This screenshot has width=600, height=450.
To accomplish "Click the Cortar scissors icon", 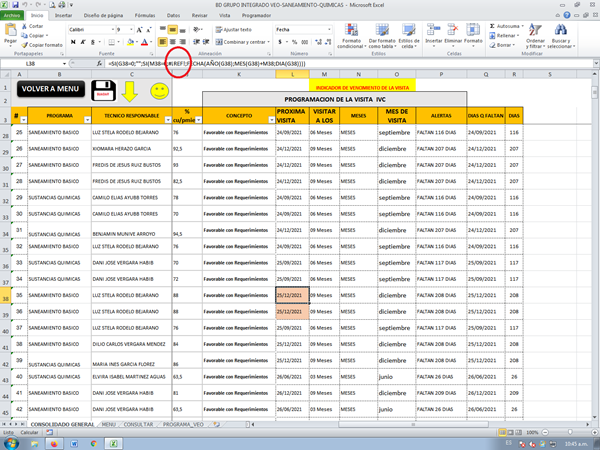I will click(24, 26).
